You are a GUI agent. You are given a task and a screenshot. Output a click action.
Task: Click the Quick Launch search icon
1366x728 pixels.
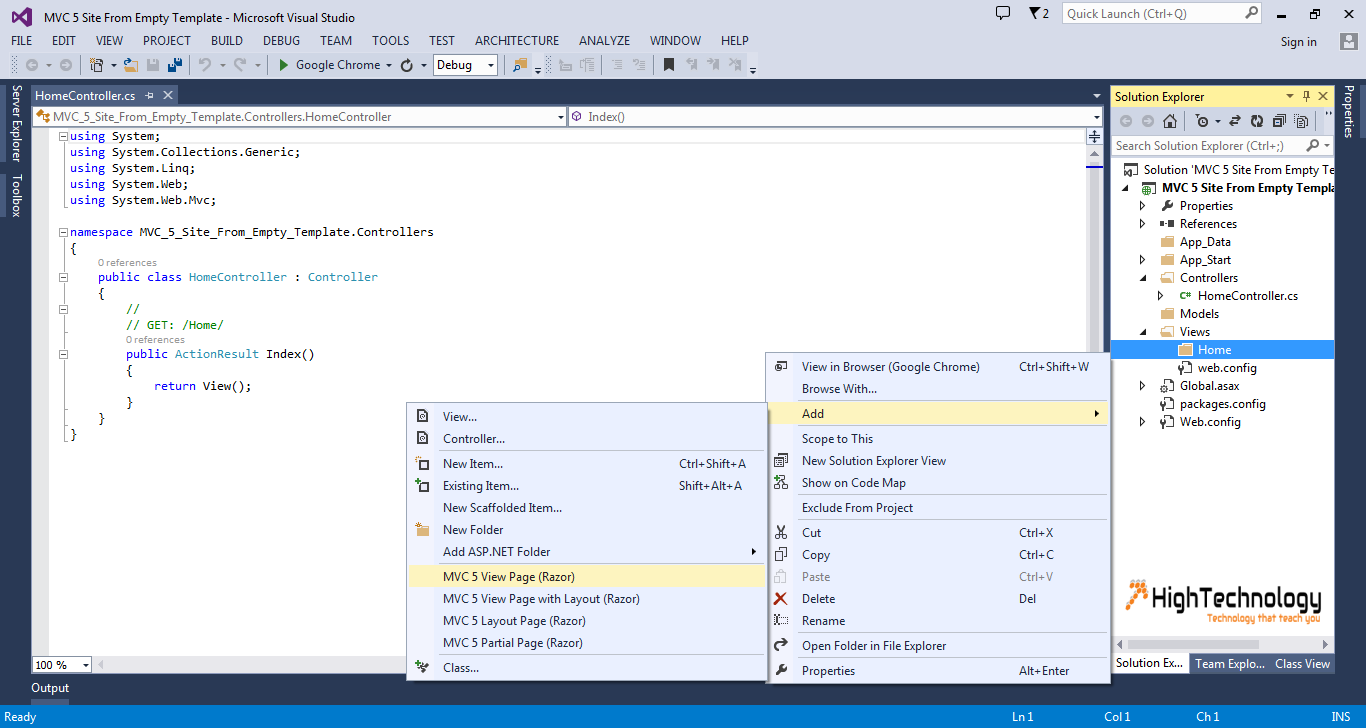1251,13
